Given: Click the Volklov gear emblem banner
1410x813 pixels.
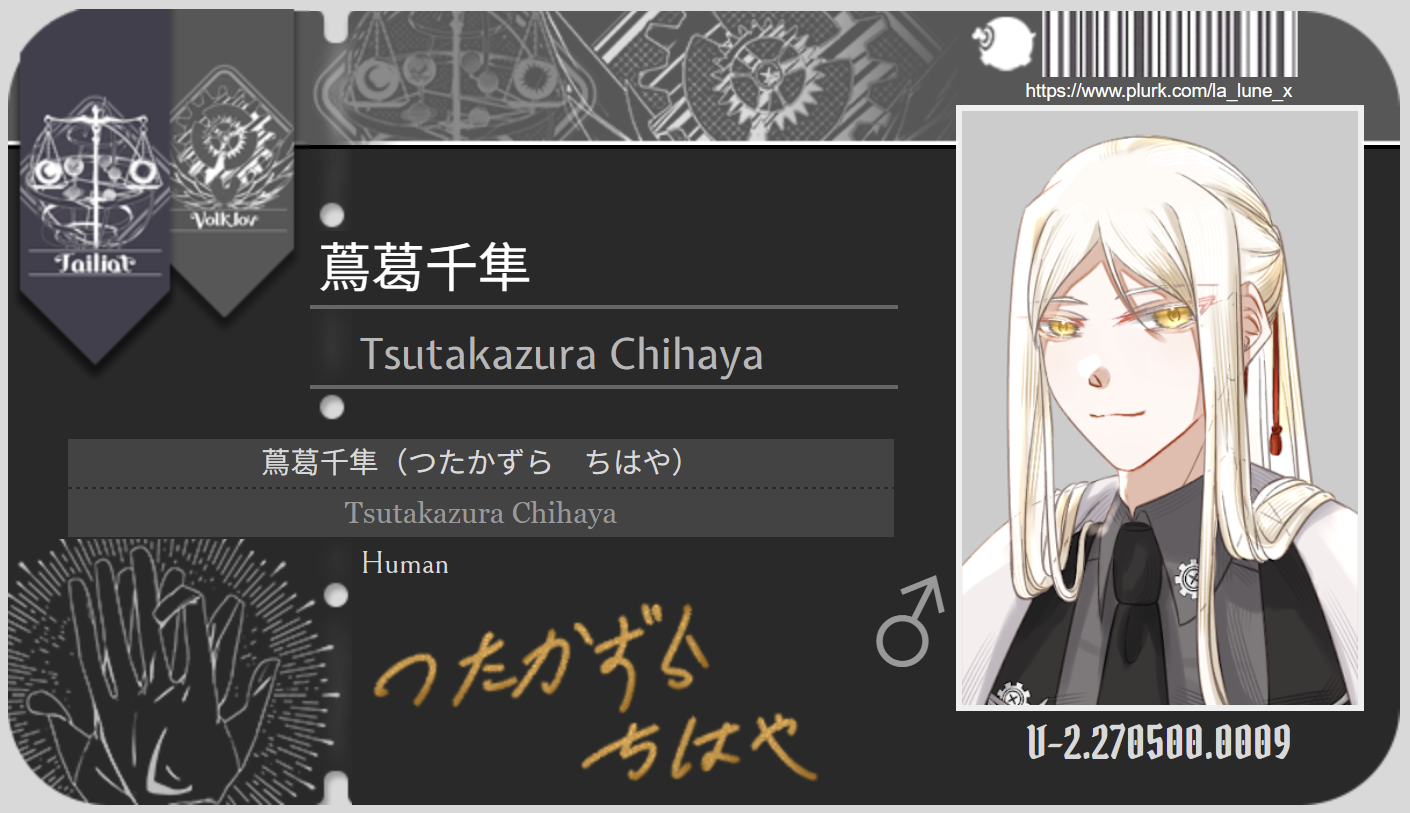Looking at the screenshot, I should click(x=232, y=160).
